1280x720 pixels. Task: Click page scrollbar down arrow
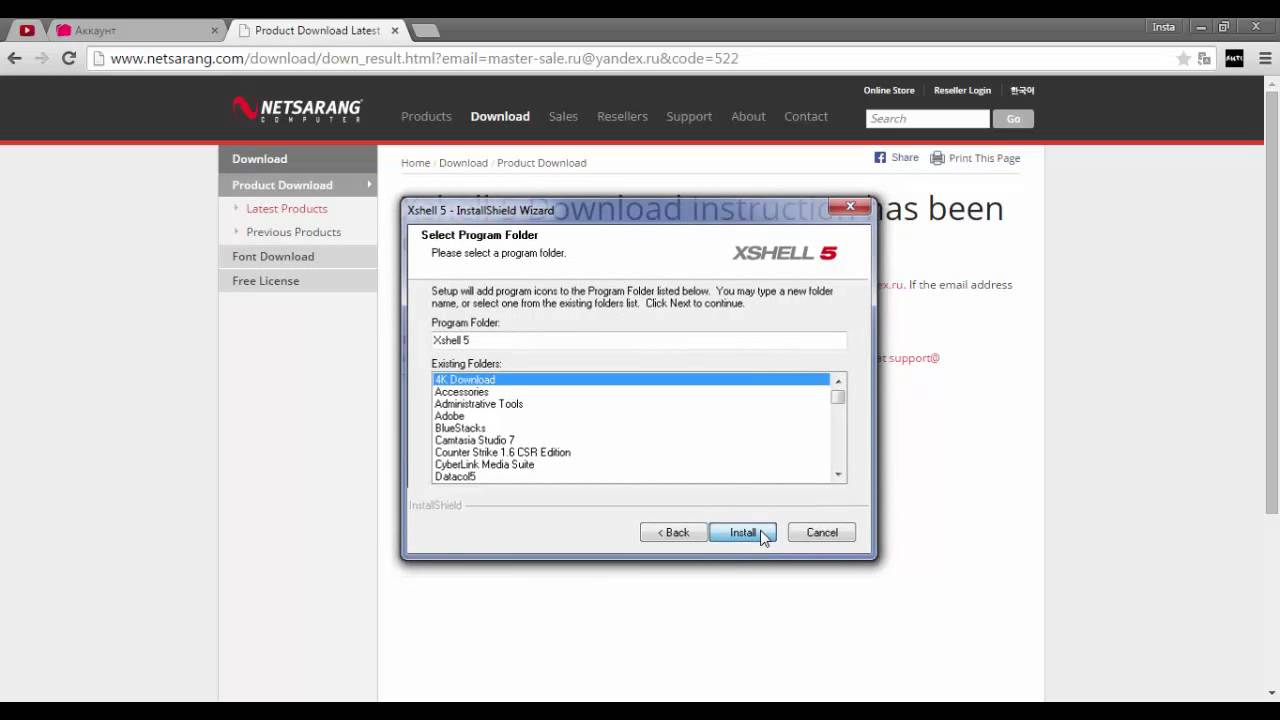(x=1272, y=692)
